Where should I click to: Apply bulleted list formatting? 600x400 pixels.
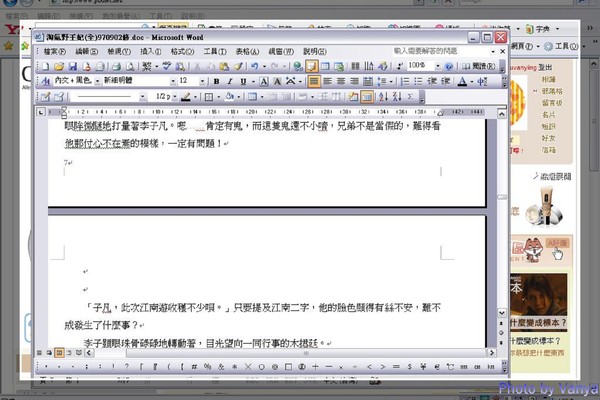[418, 81]
